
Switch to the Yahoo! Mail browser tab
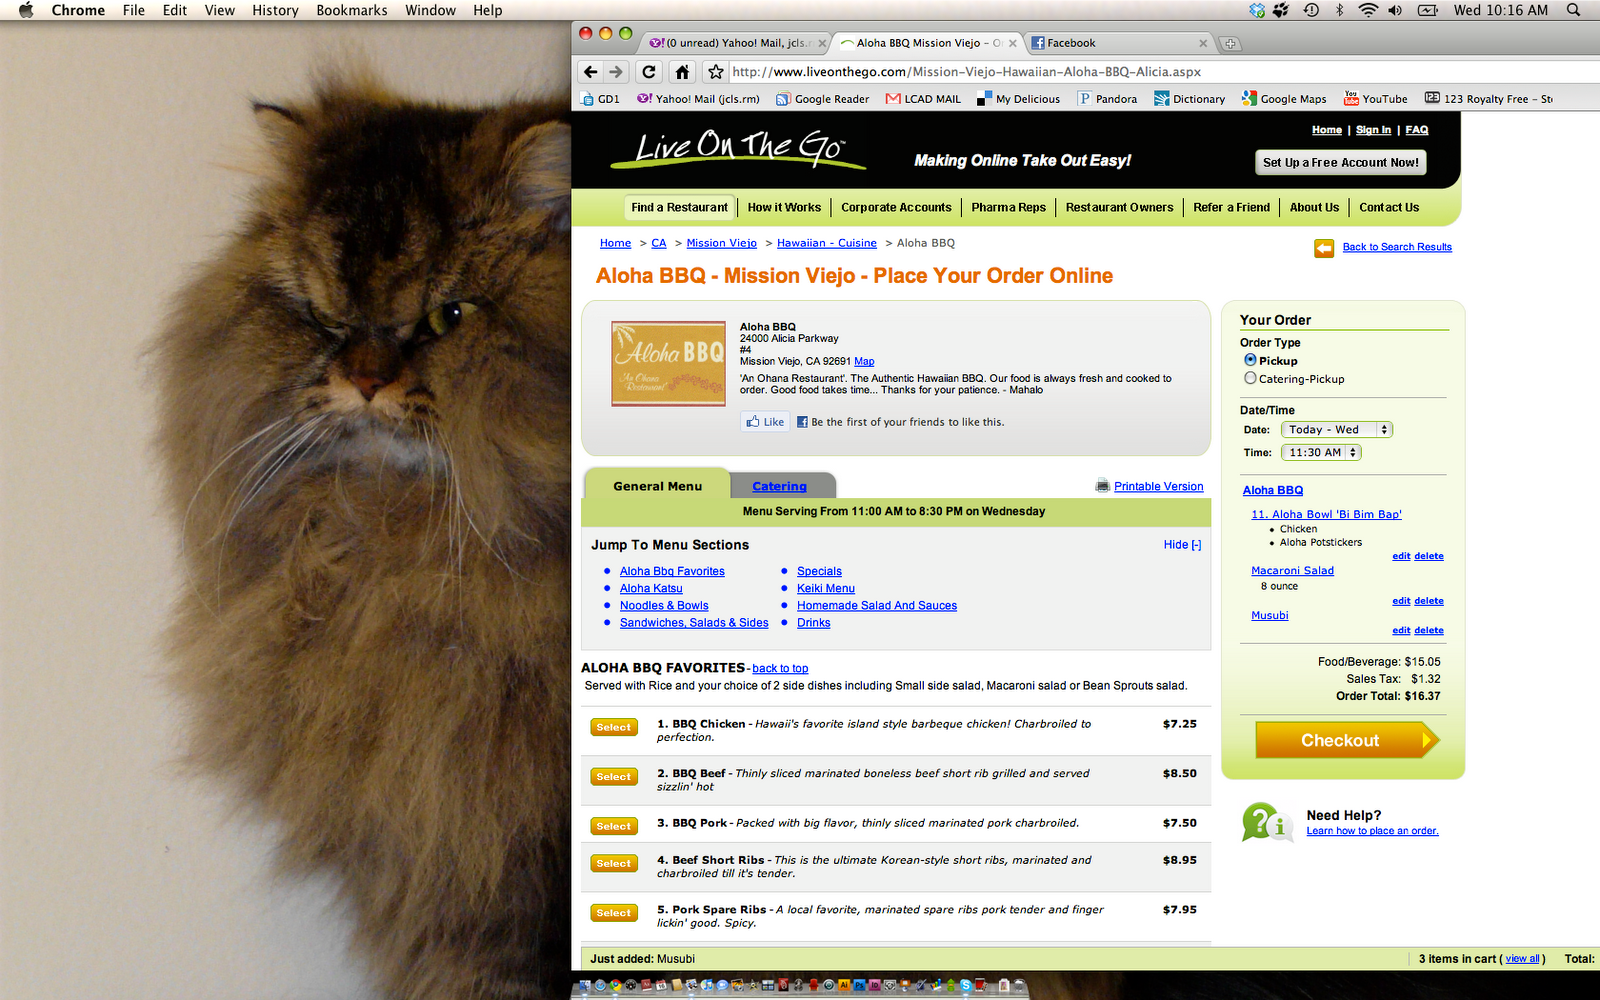pyautogui.click(x=735, y=43)
